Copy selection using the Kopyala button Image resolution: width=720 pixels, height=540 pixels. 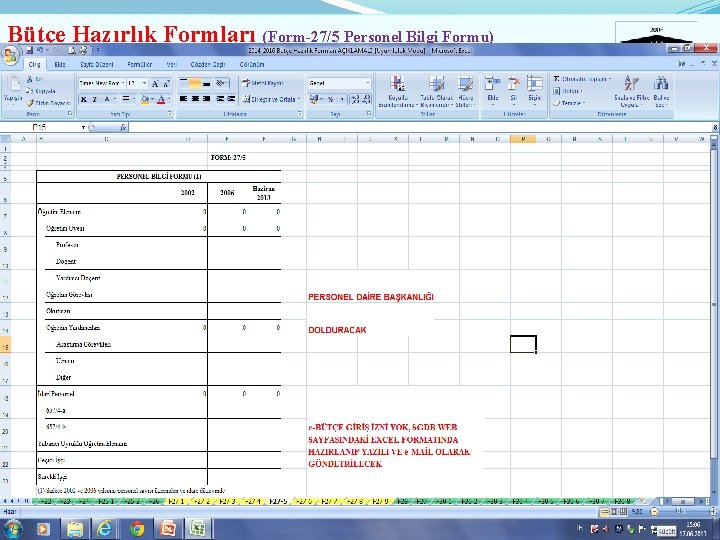point(40,91)
